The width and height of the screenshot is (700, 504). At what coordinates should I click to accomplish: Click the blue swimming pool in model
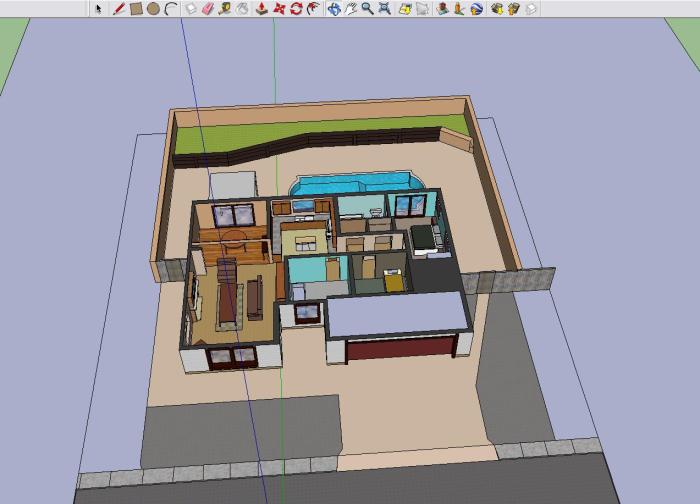355,184
